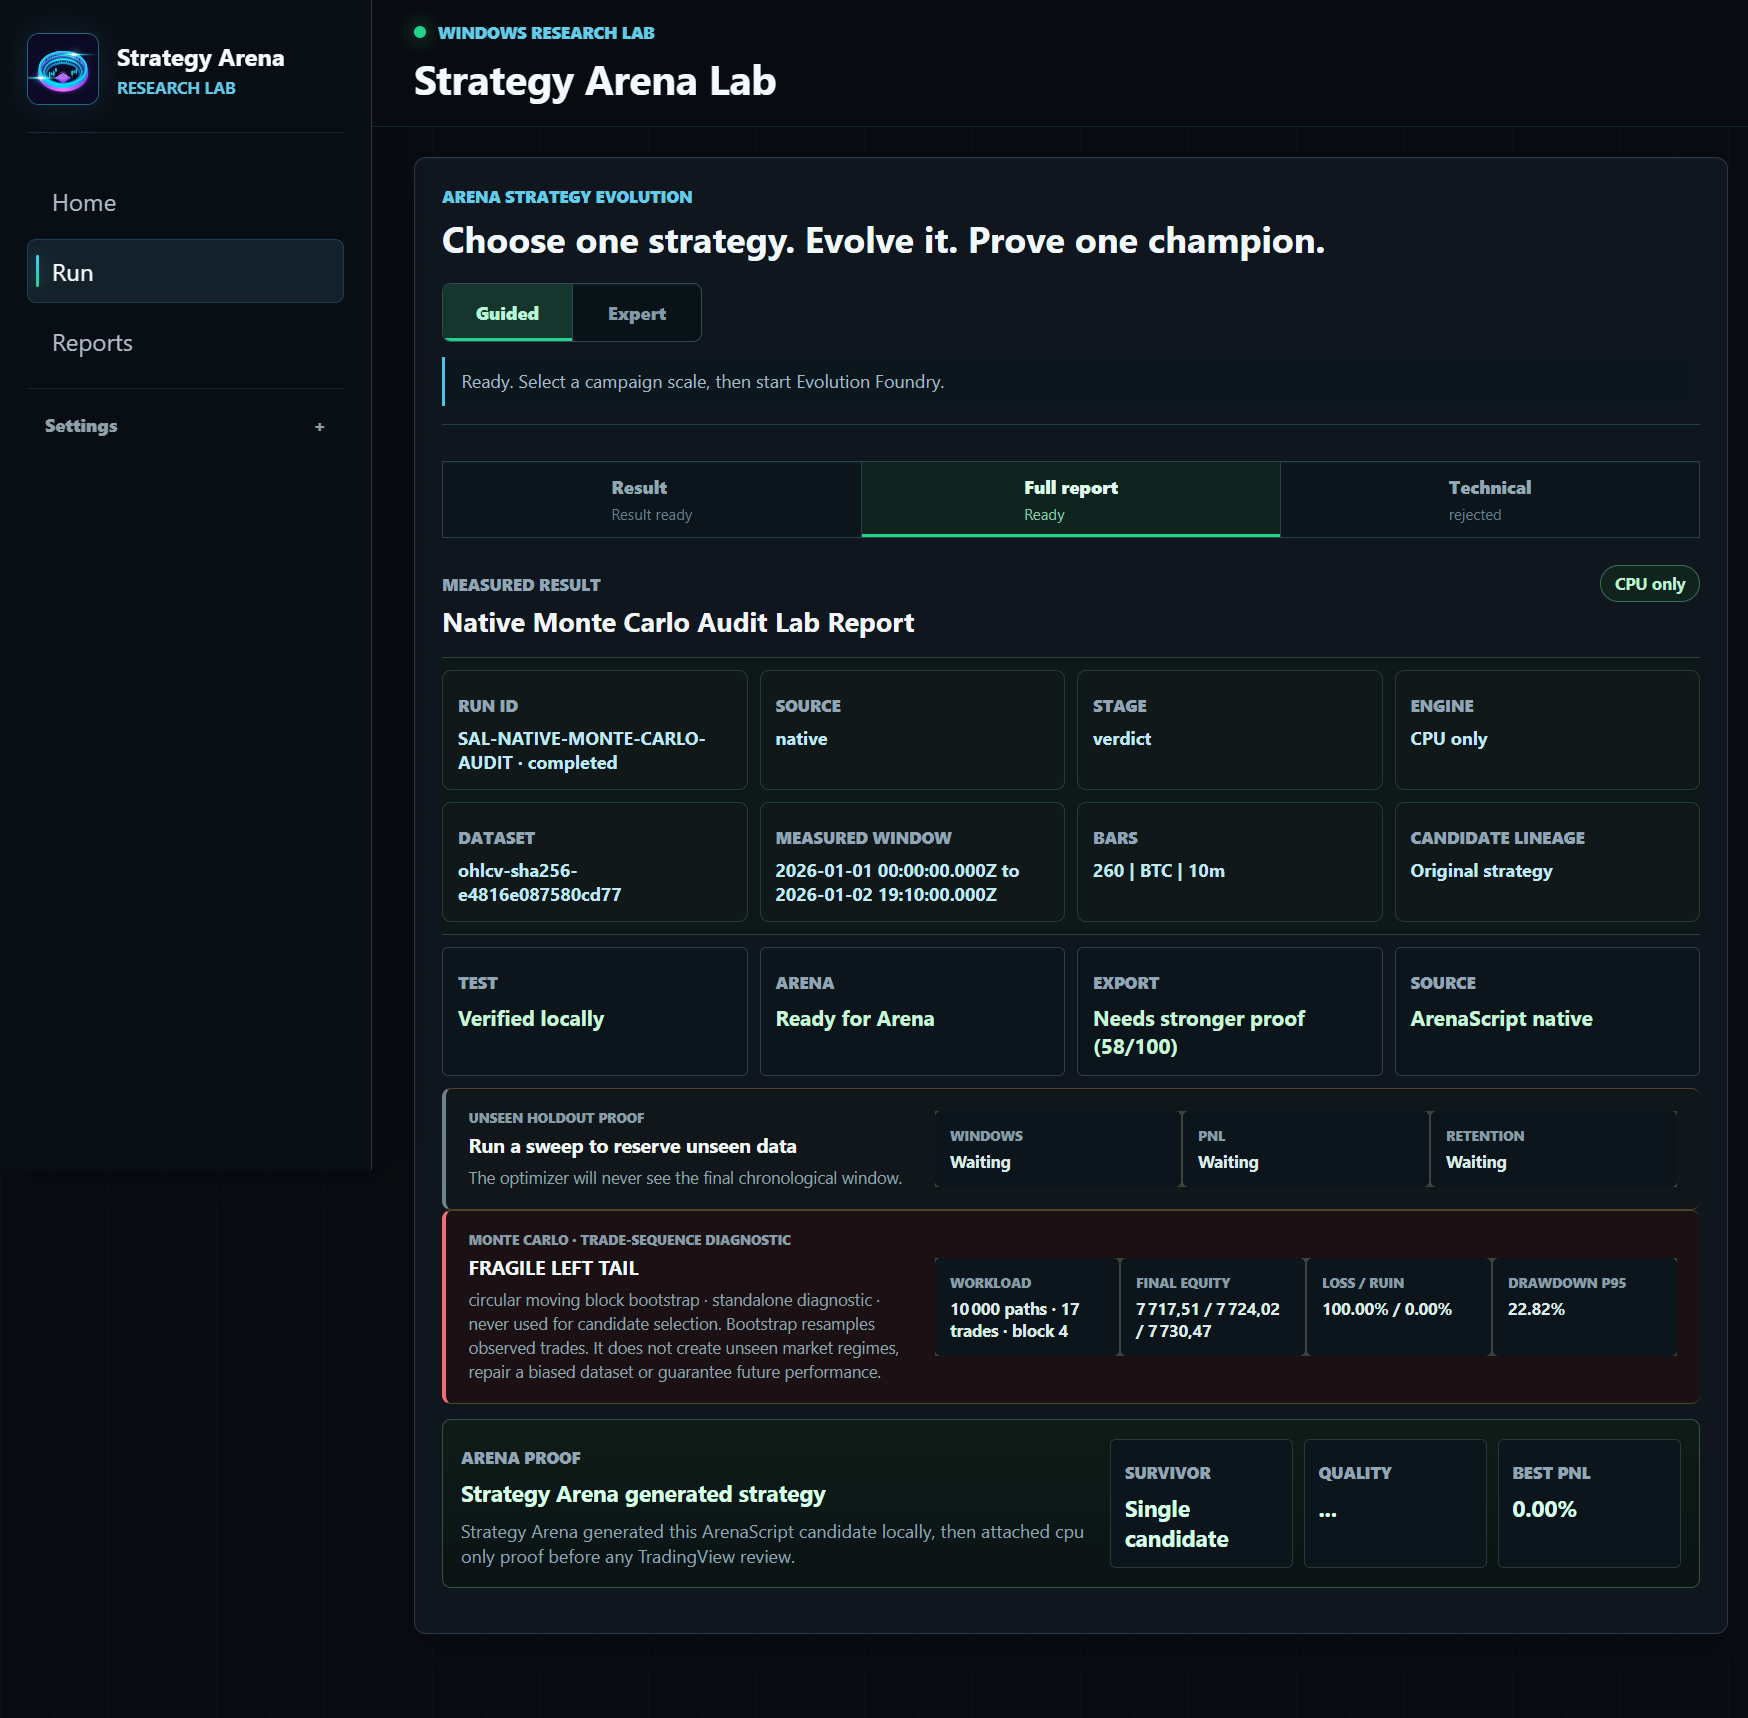Click the Strategy Arena logo icon

(63, 69)
